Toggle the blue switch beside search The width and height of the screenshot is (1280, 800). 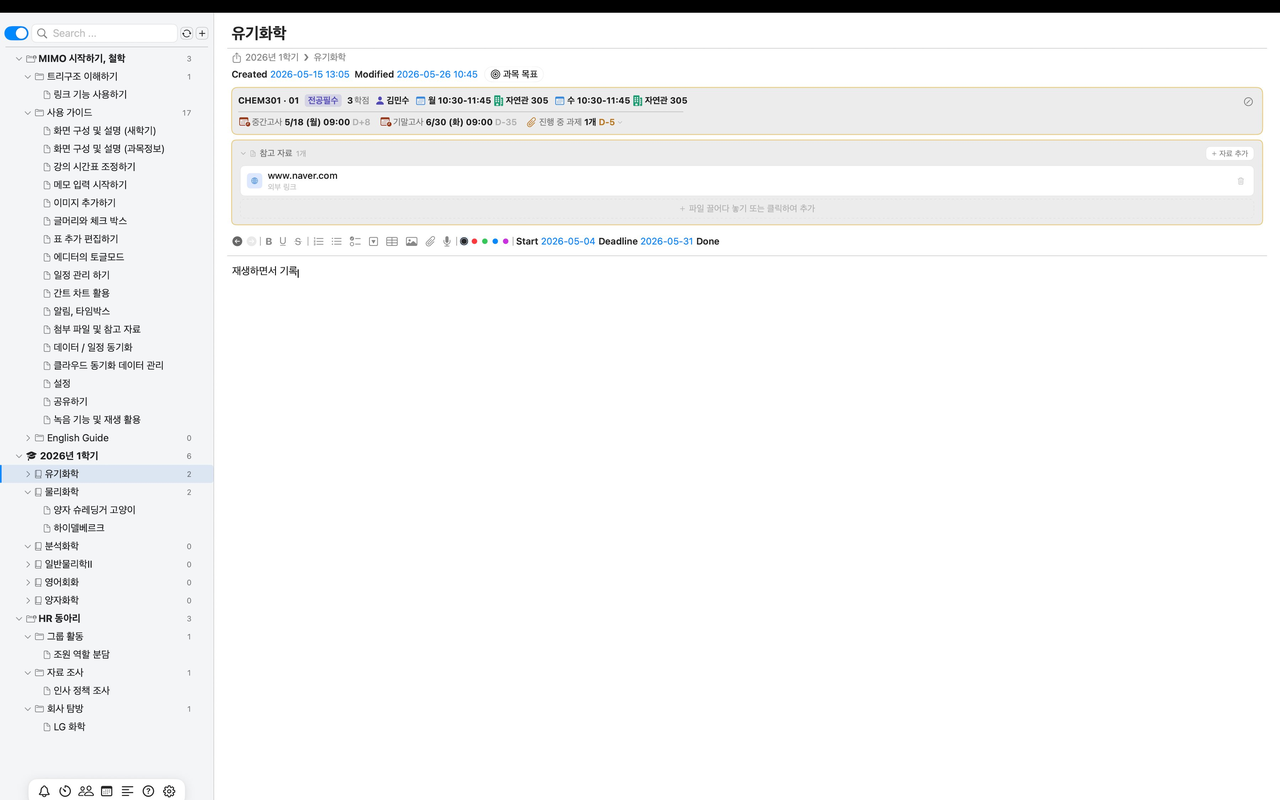coord(16,33)
